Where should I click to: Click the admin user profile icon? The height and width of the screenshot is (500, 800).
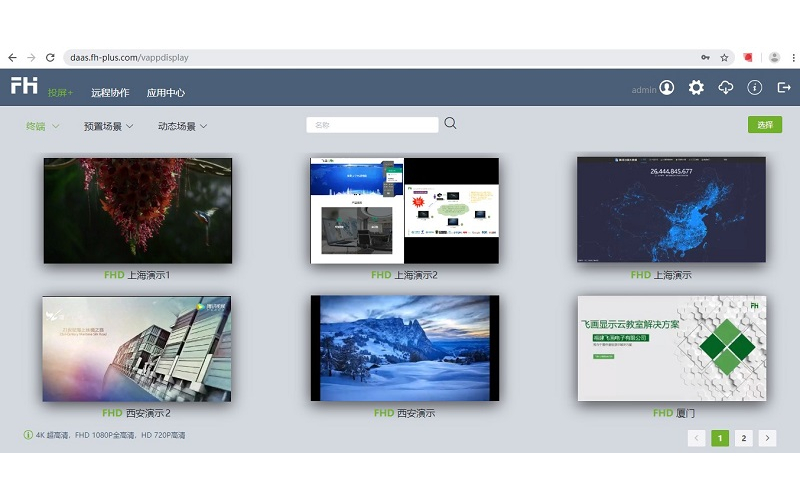click(x=667, y=88)
